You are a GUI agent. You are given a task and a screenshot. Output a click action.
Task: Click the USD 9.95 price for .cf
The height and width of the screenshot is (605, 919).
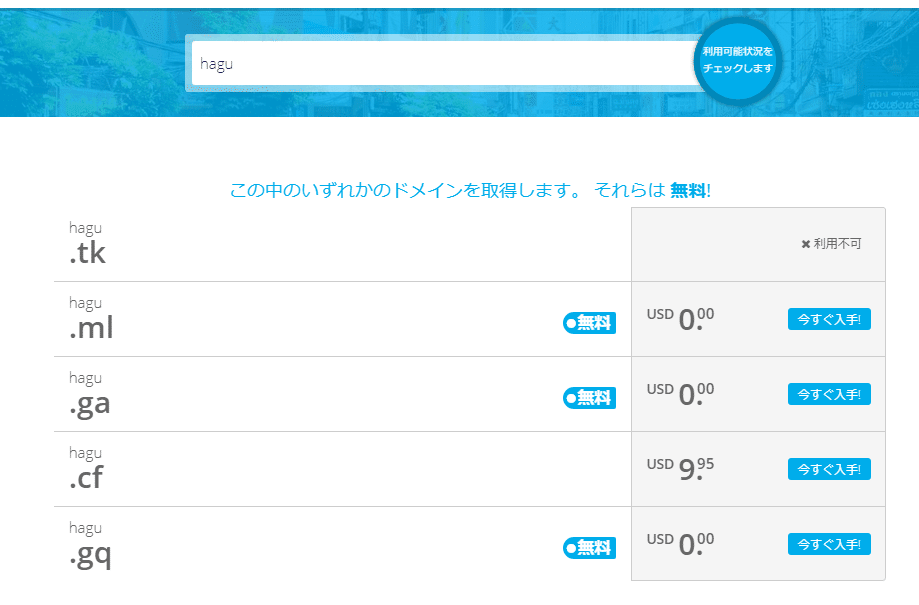pyautogui.click(x=681, y=468)
